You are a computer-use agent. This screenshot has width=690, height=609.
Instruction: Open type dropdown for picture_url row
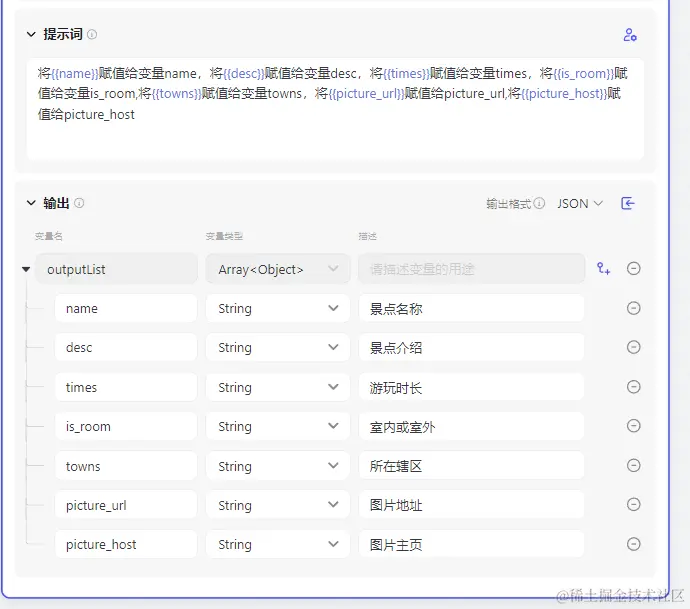tap(278, 505)
